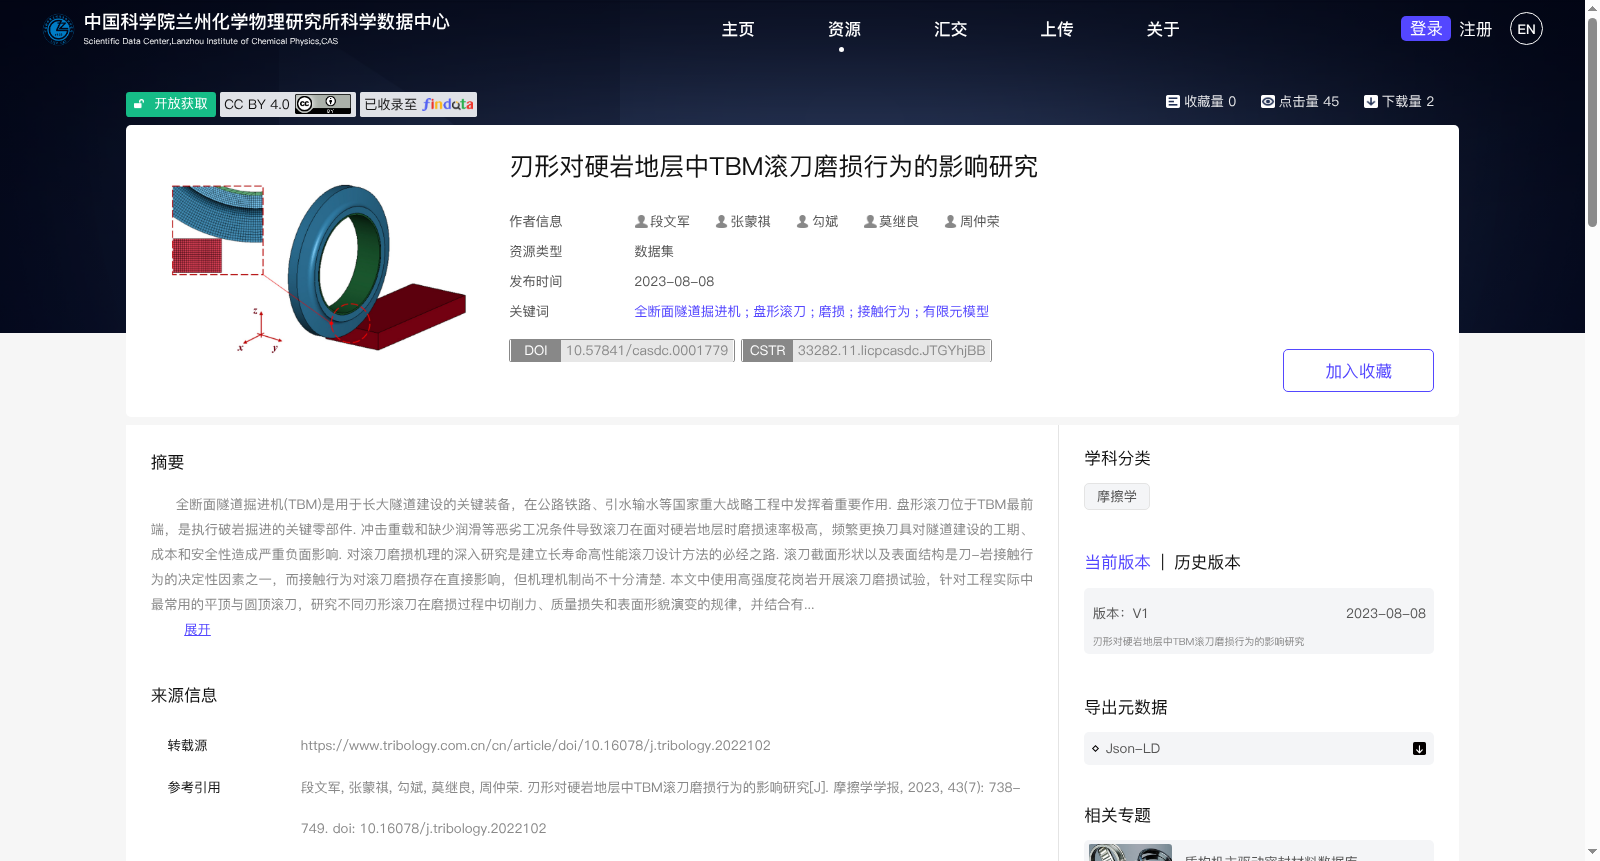Switch to 历史版本 tab
Viewport: 1600px width, 861px height.
tap(1207, 562)
